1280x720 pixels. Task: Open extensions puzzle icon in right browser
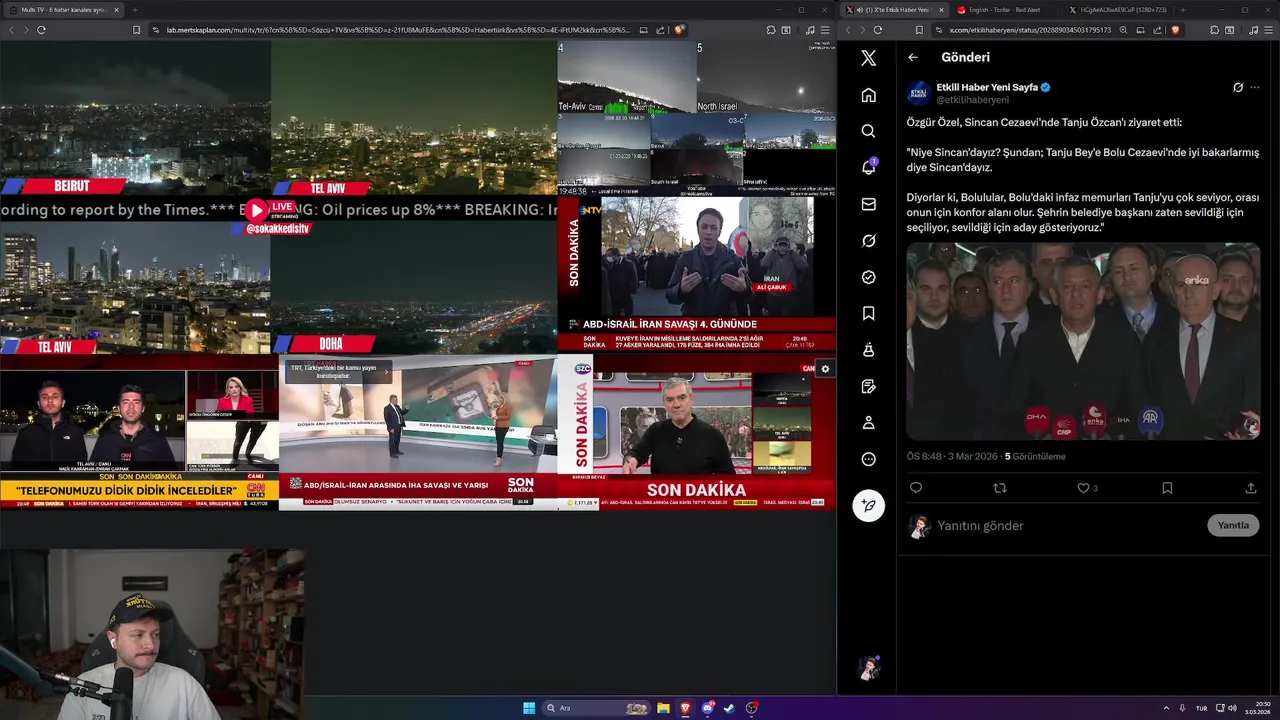pos(1214,30)
